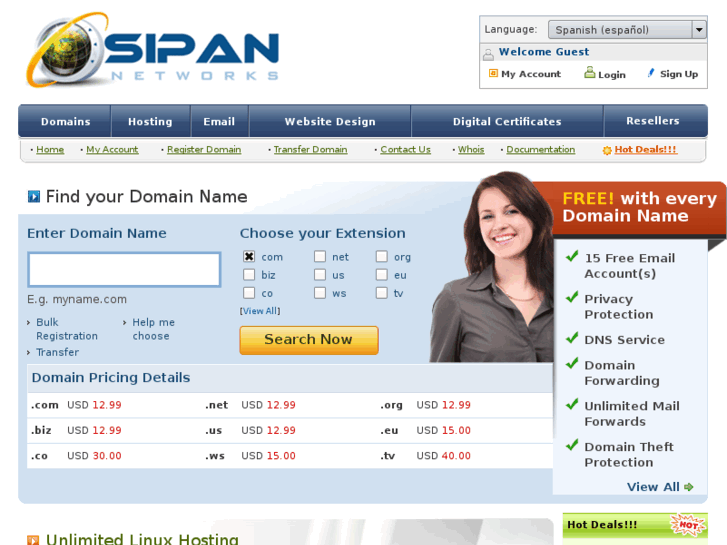Click the Documentation link

[x=541, y=149]
